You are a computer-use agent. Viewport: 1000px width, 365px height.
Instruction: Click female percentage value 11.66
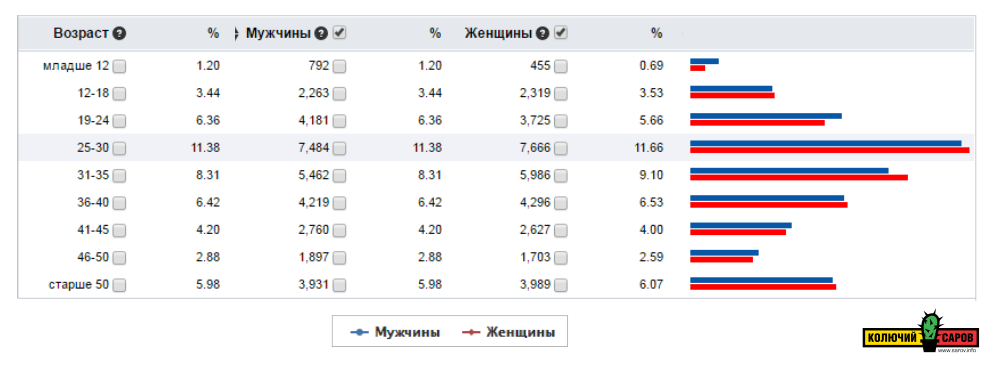click(x=649, y=148)
